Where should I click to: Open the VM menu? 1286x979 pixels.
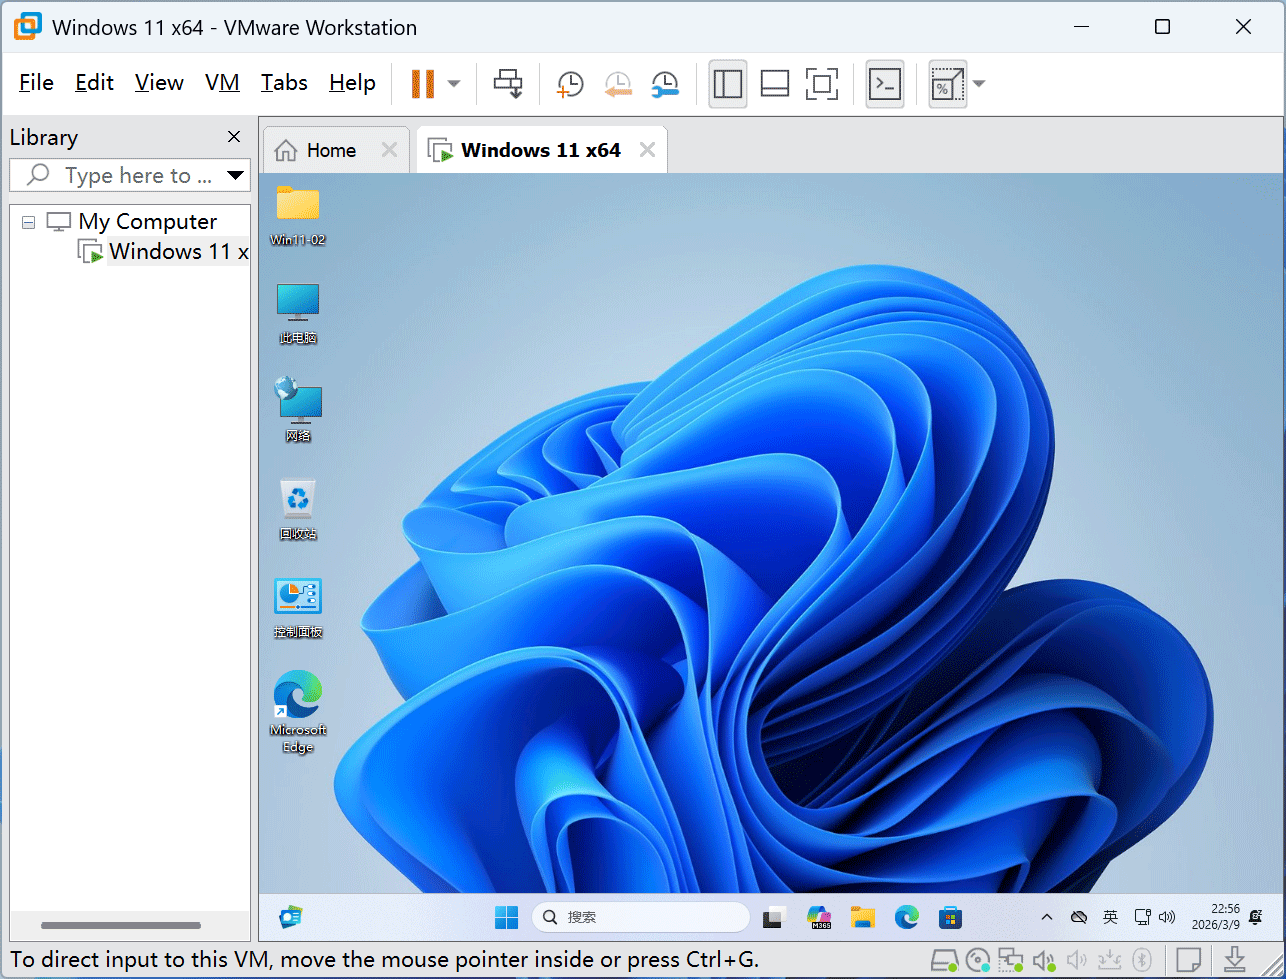222,83
